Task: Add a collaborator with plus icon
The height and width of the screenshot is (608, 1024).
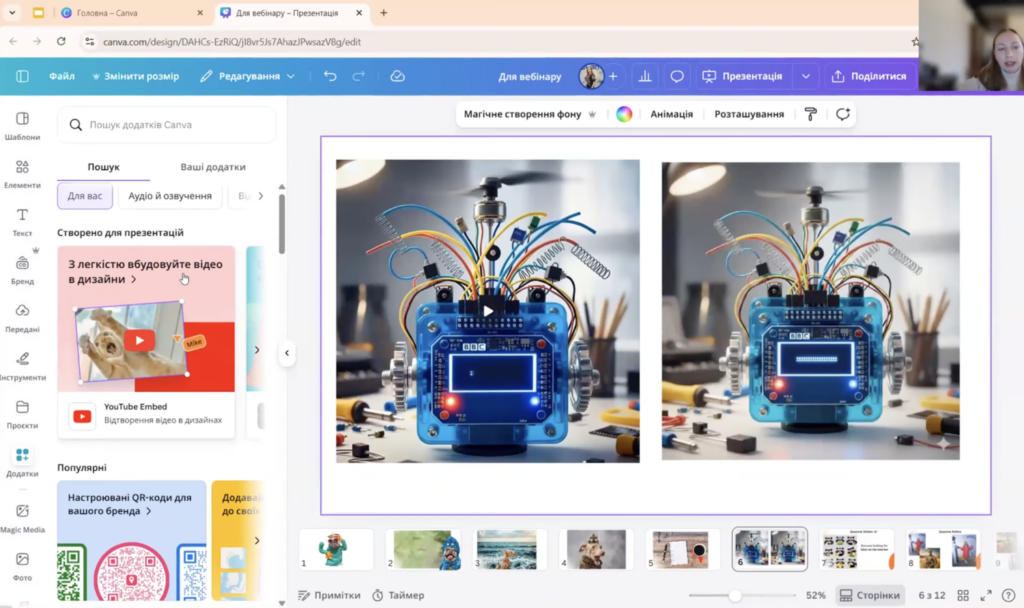Action: click(x=613, y=76)
